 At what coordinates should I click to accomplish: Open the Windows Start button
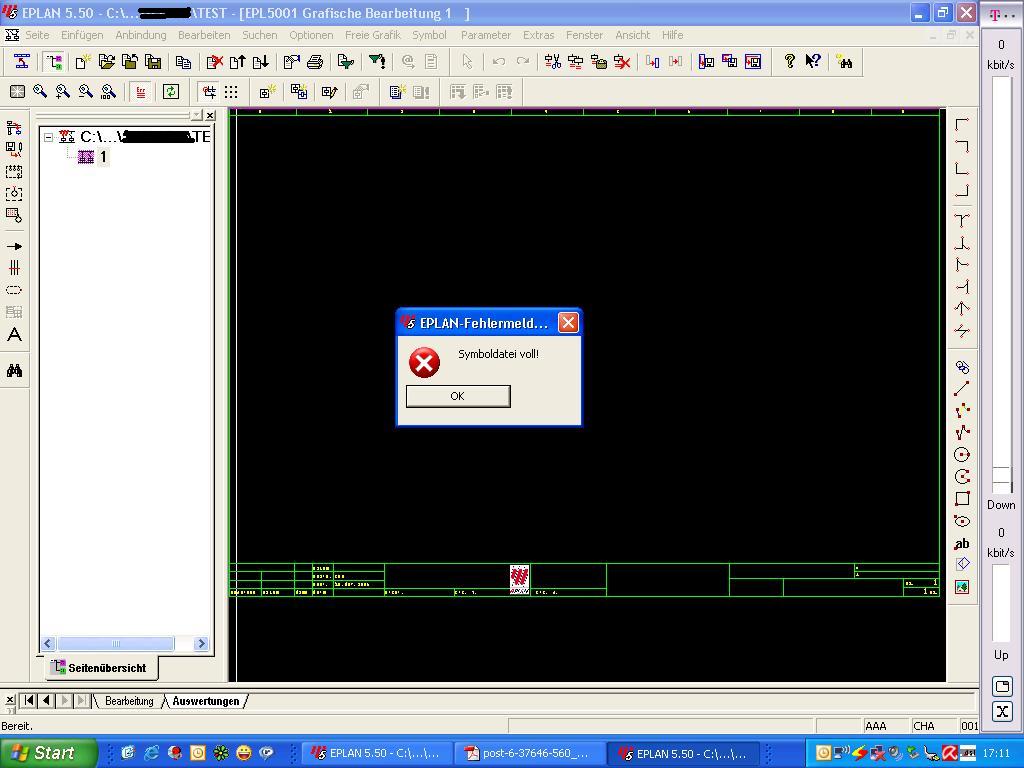pos(48,753)
